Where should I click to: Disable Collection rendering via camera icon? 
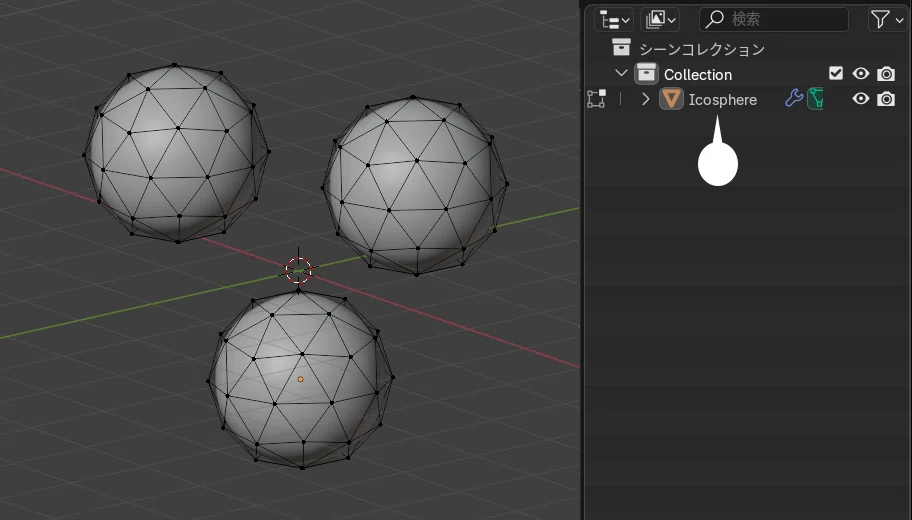tap(886, 74)
